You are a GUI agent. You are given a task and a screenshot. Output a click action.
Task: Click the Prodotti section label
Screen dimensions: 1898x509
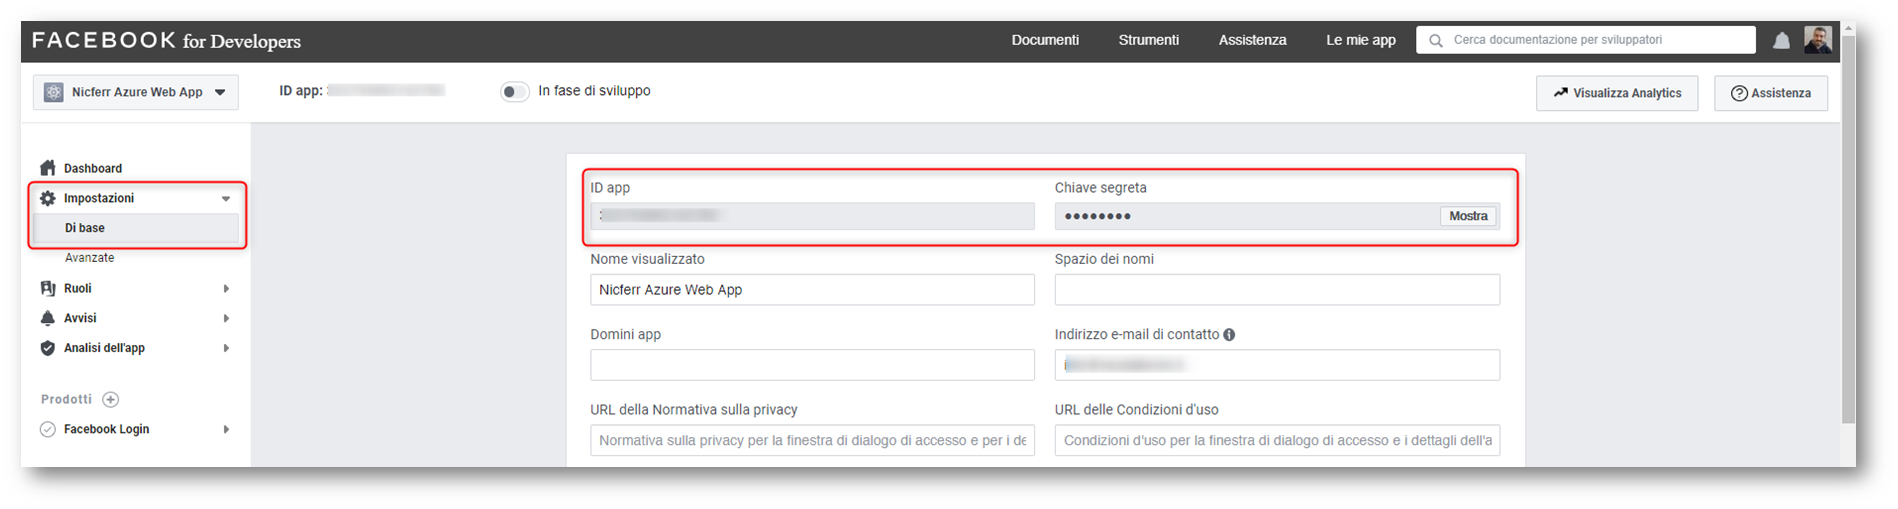(x=66, y=399)
